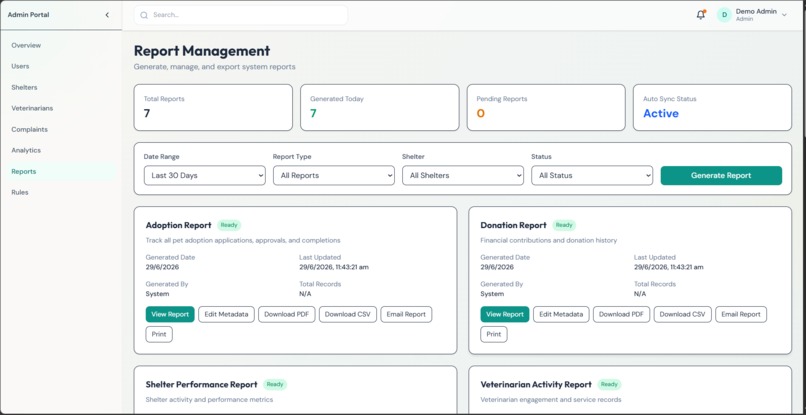Click the Demo Admin avatar circle
The image size is (806, 415).
724,15
